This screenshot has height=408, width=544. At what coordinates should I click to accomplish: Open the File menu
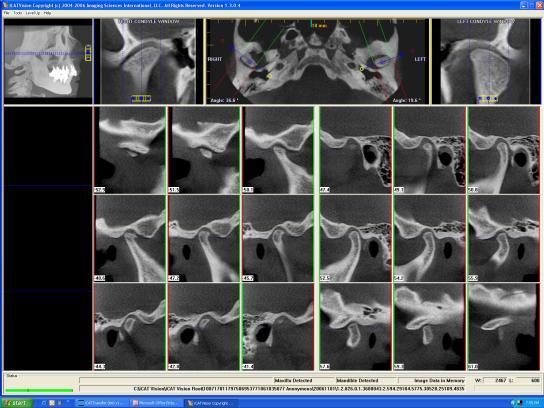[6, 13]
